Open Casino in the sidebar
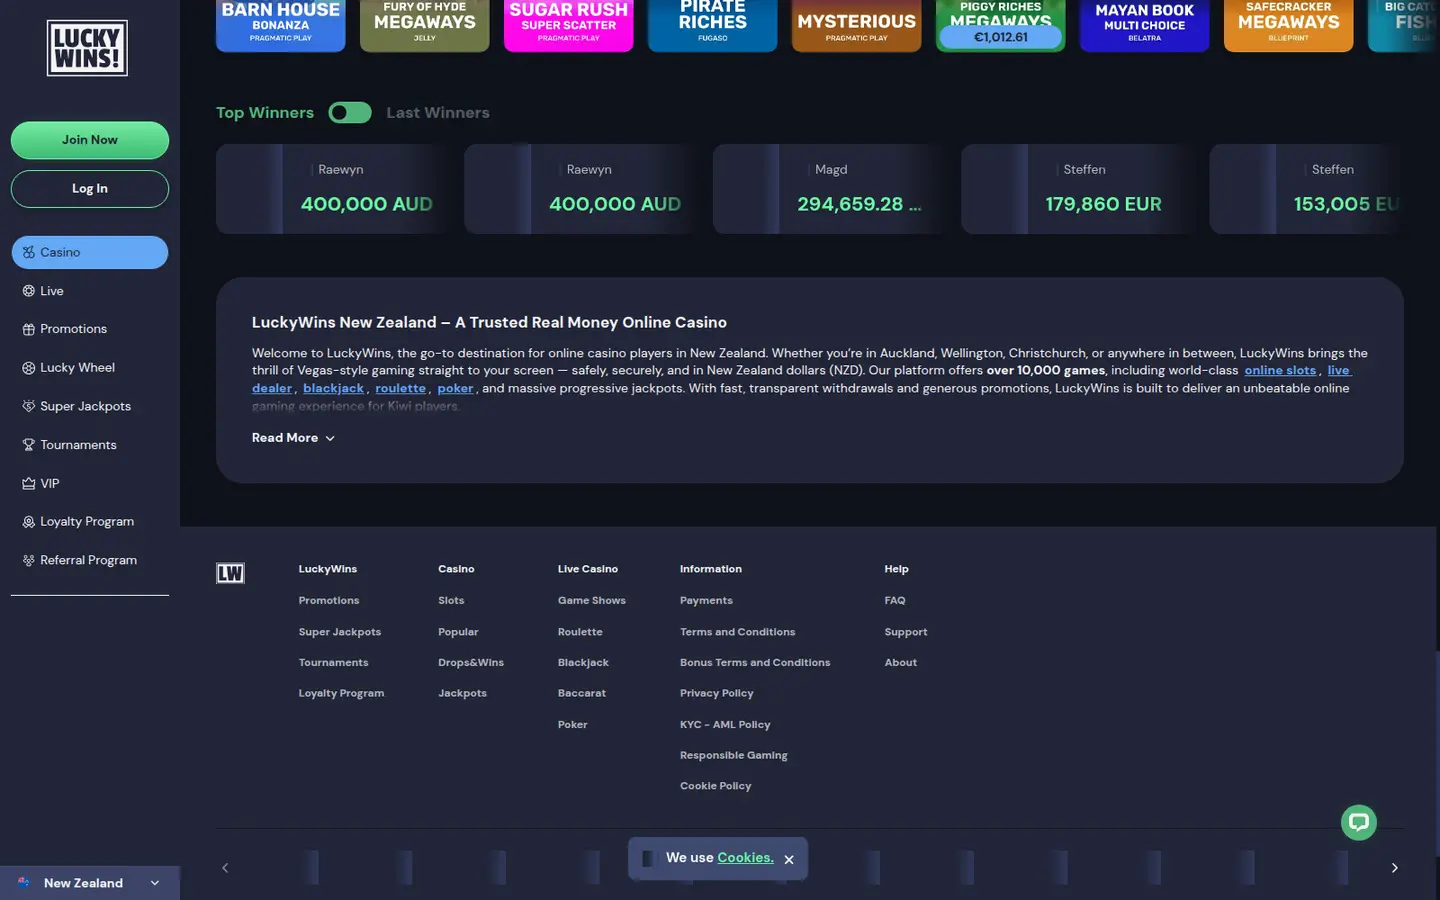This screenshot has width=1440, height=900. coord(90,252)
